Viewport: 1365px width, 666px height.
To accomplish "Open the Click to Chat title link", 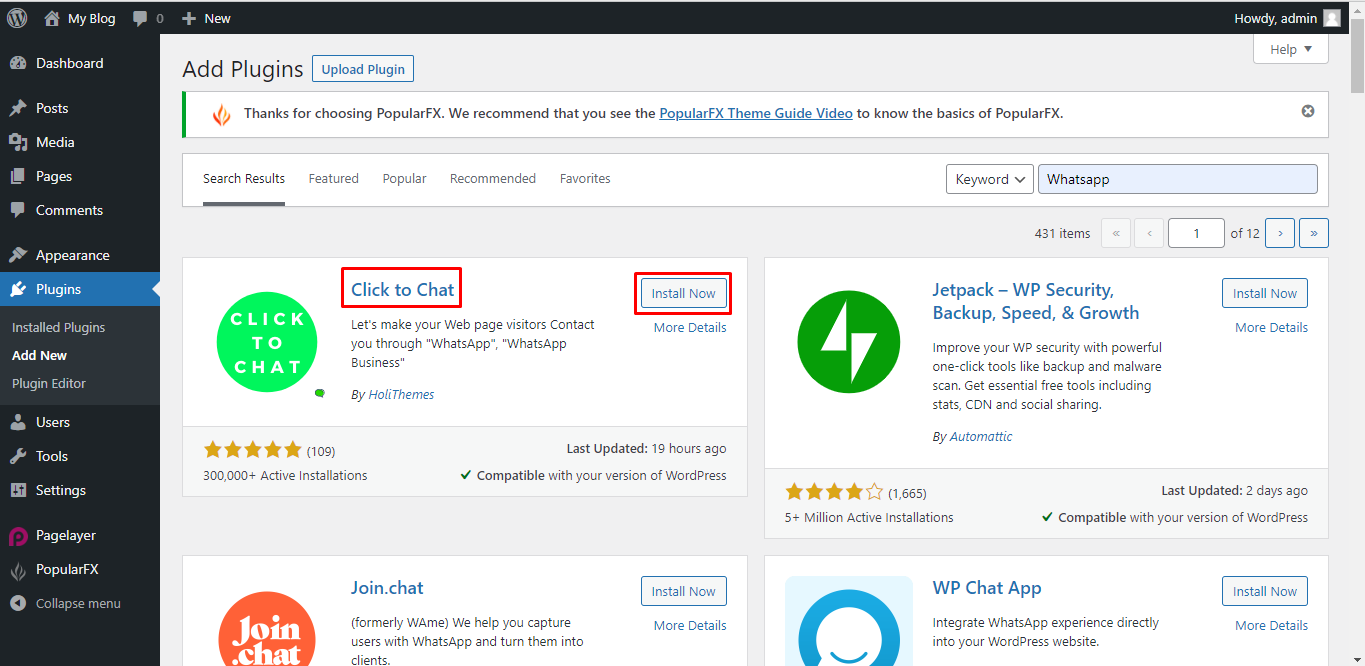I will [402, 290].
